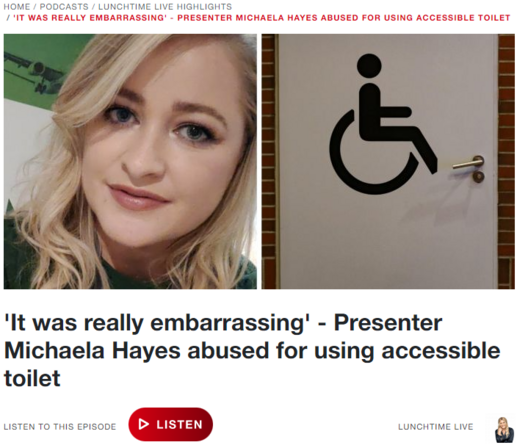The image size is (517, 445).
Task: Navigate to LUNCHTIME LIVE HIGHLIGHTS breadcrumb
Action: tap(165, 7)
